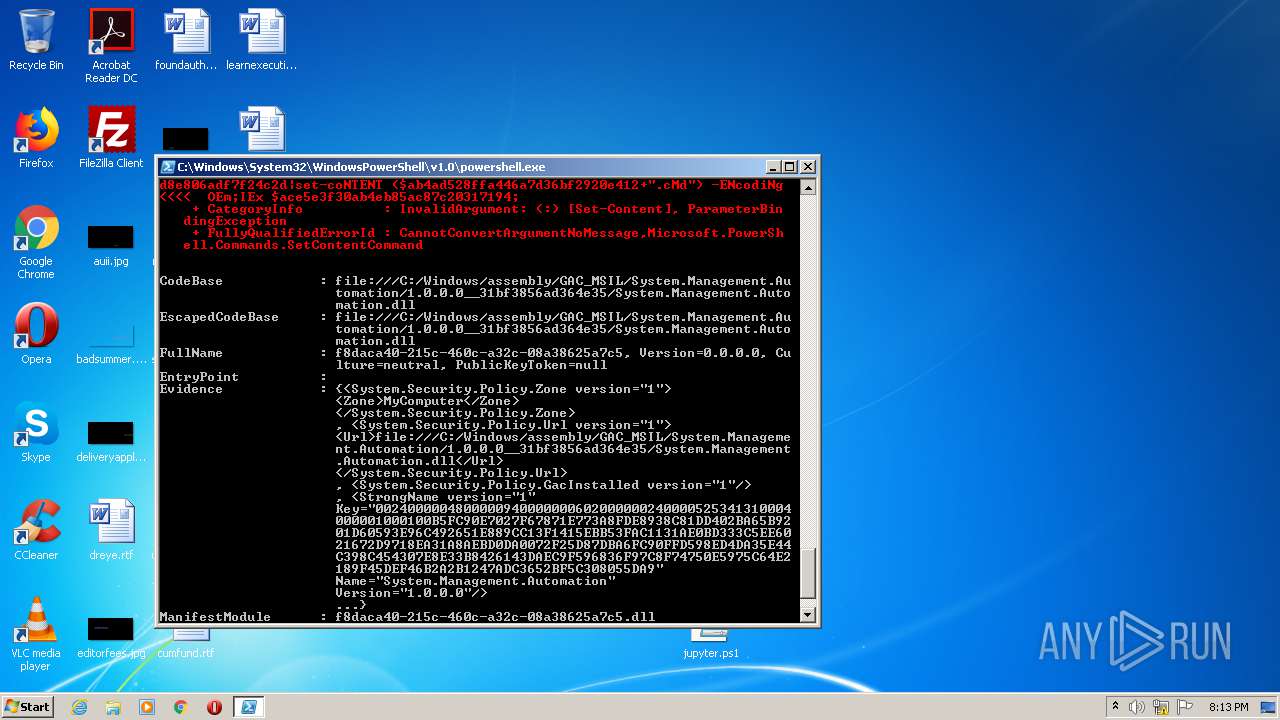Click the 'EntryPoint' property label
Image resolution: width=1280 pixels, height=720 pixels.
click(x=199, y=377)
